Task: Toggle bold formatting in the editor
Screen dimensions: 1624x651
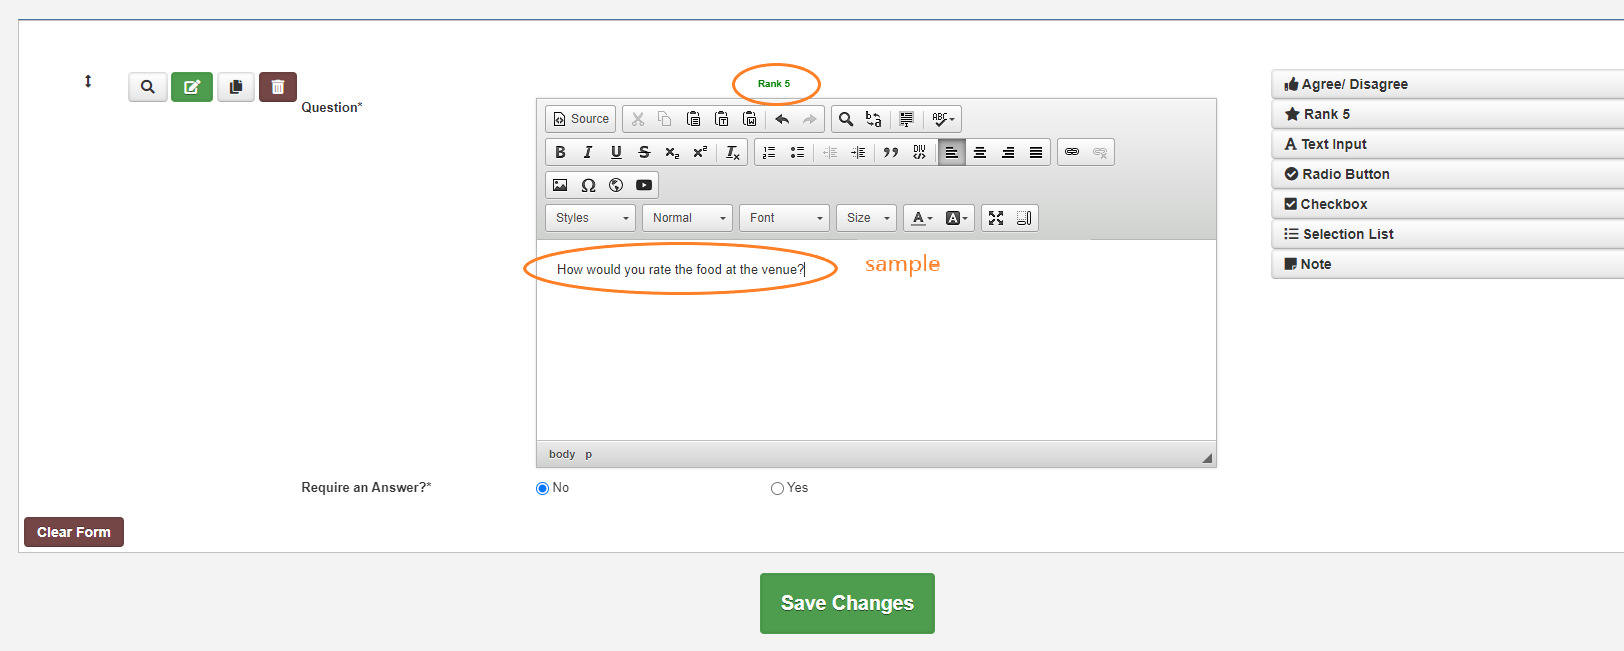Action: pos(560,152)
